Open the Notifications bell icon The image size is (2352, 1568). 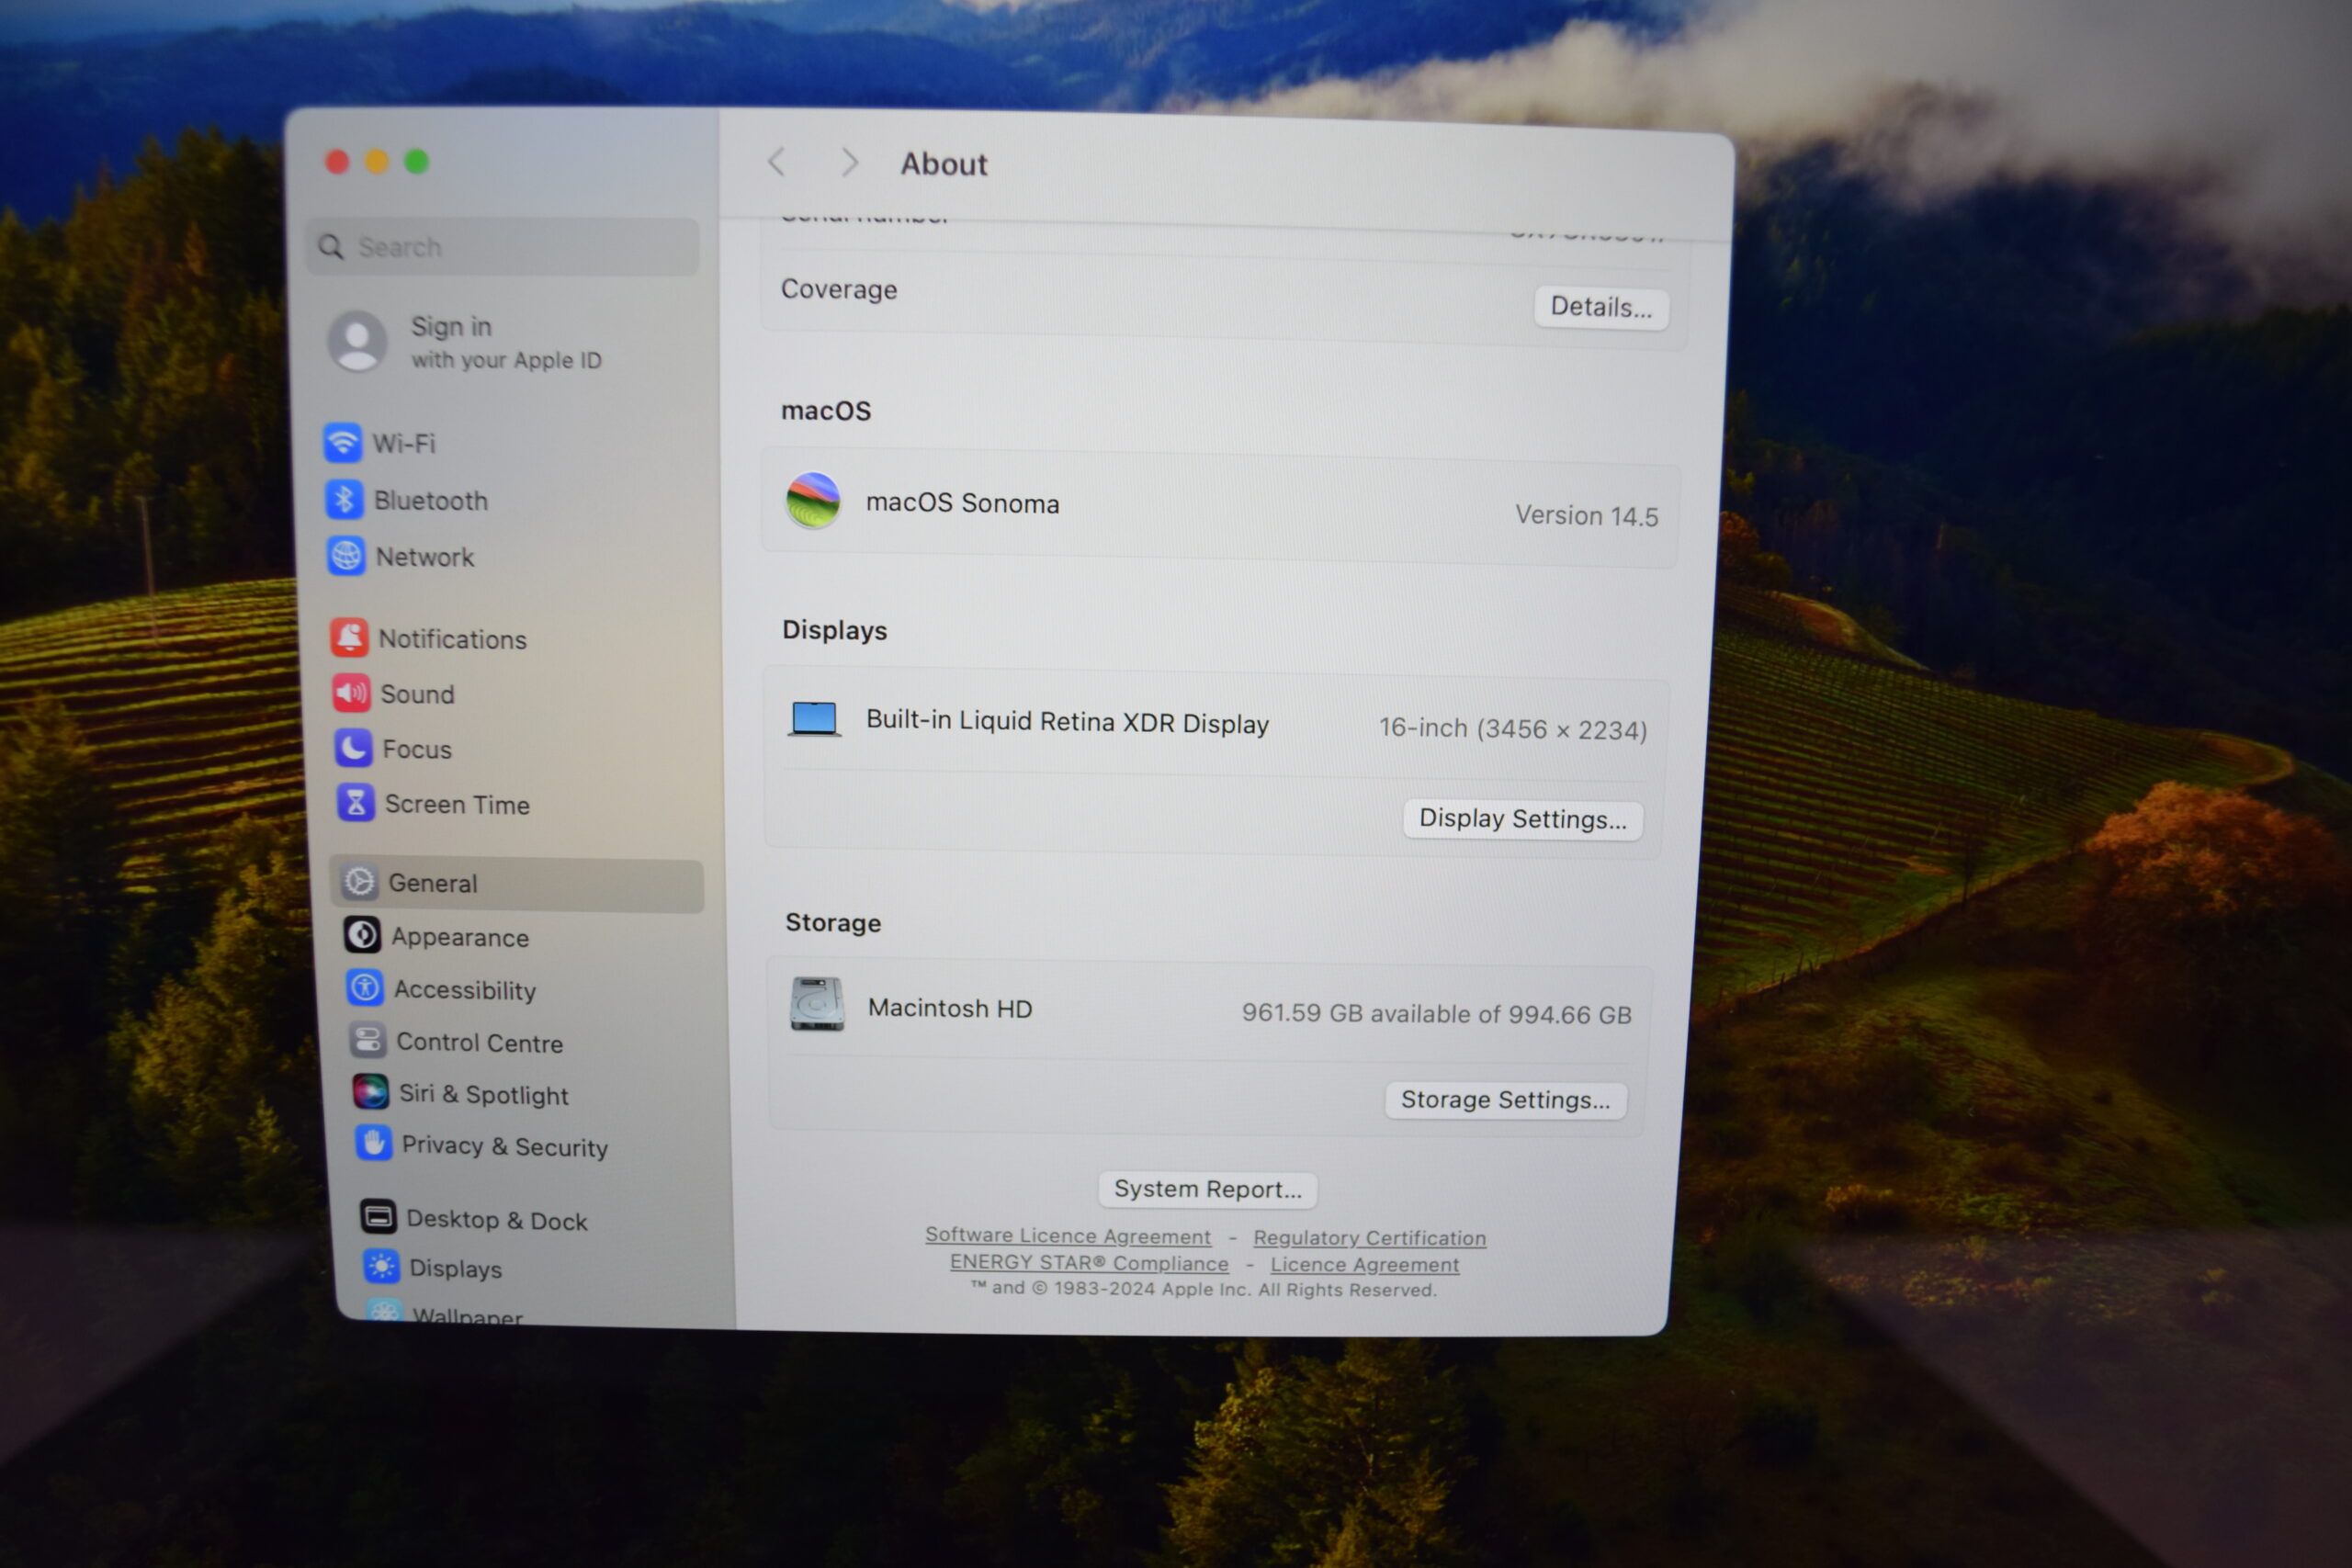click(x=349, y=637)
